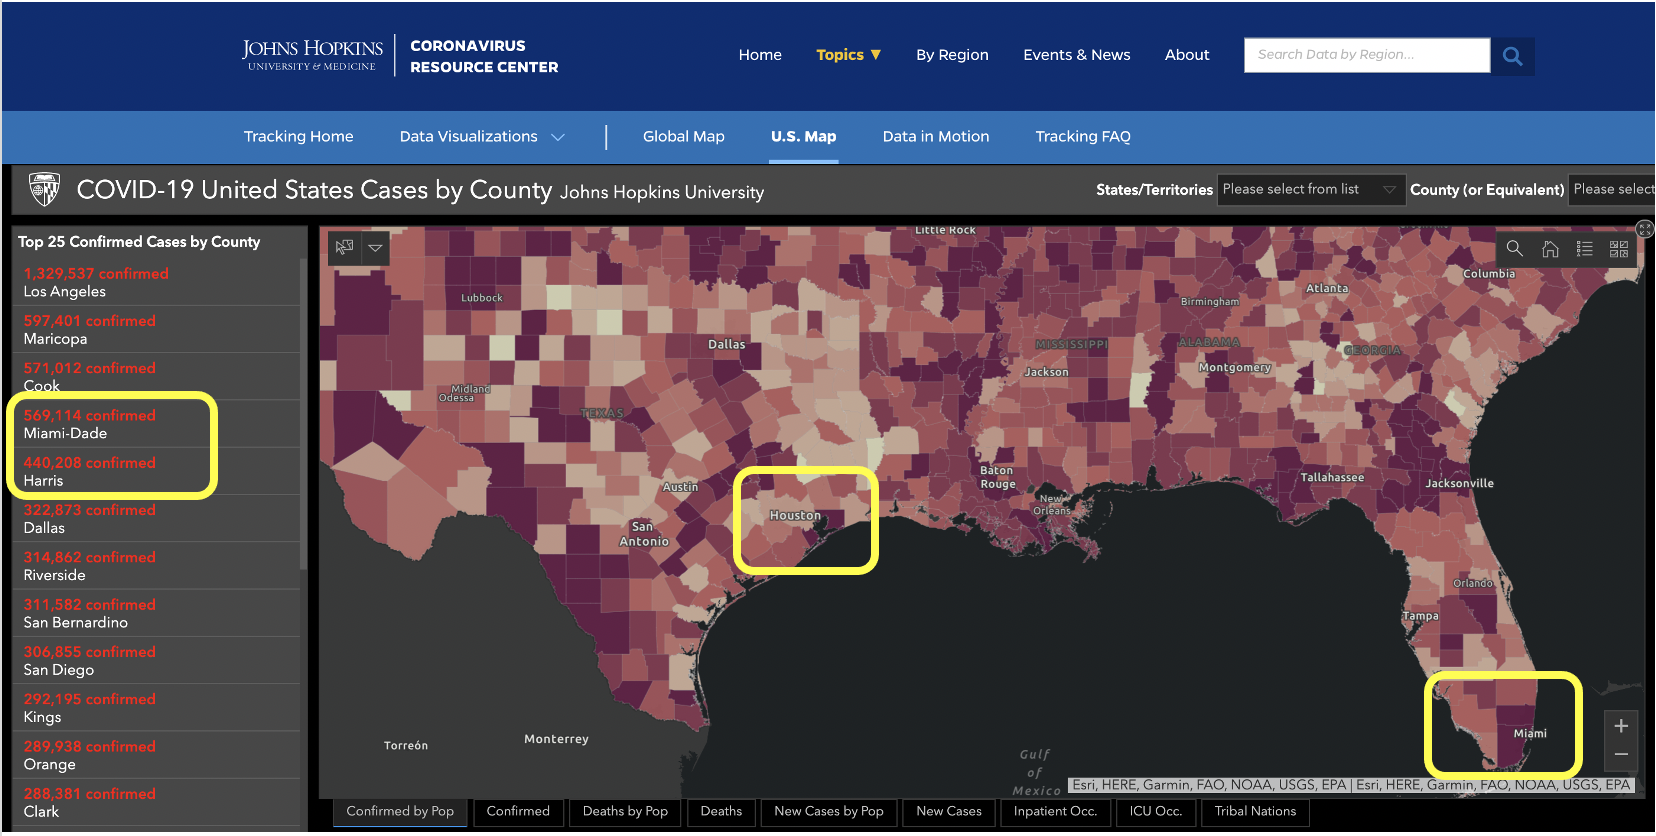Open the By Region menu item

tap(952, 55)
